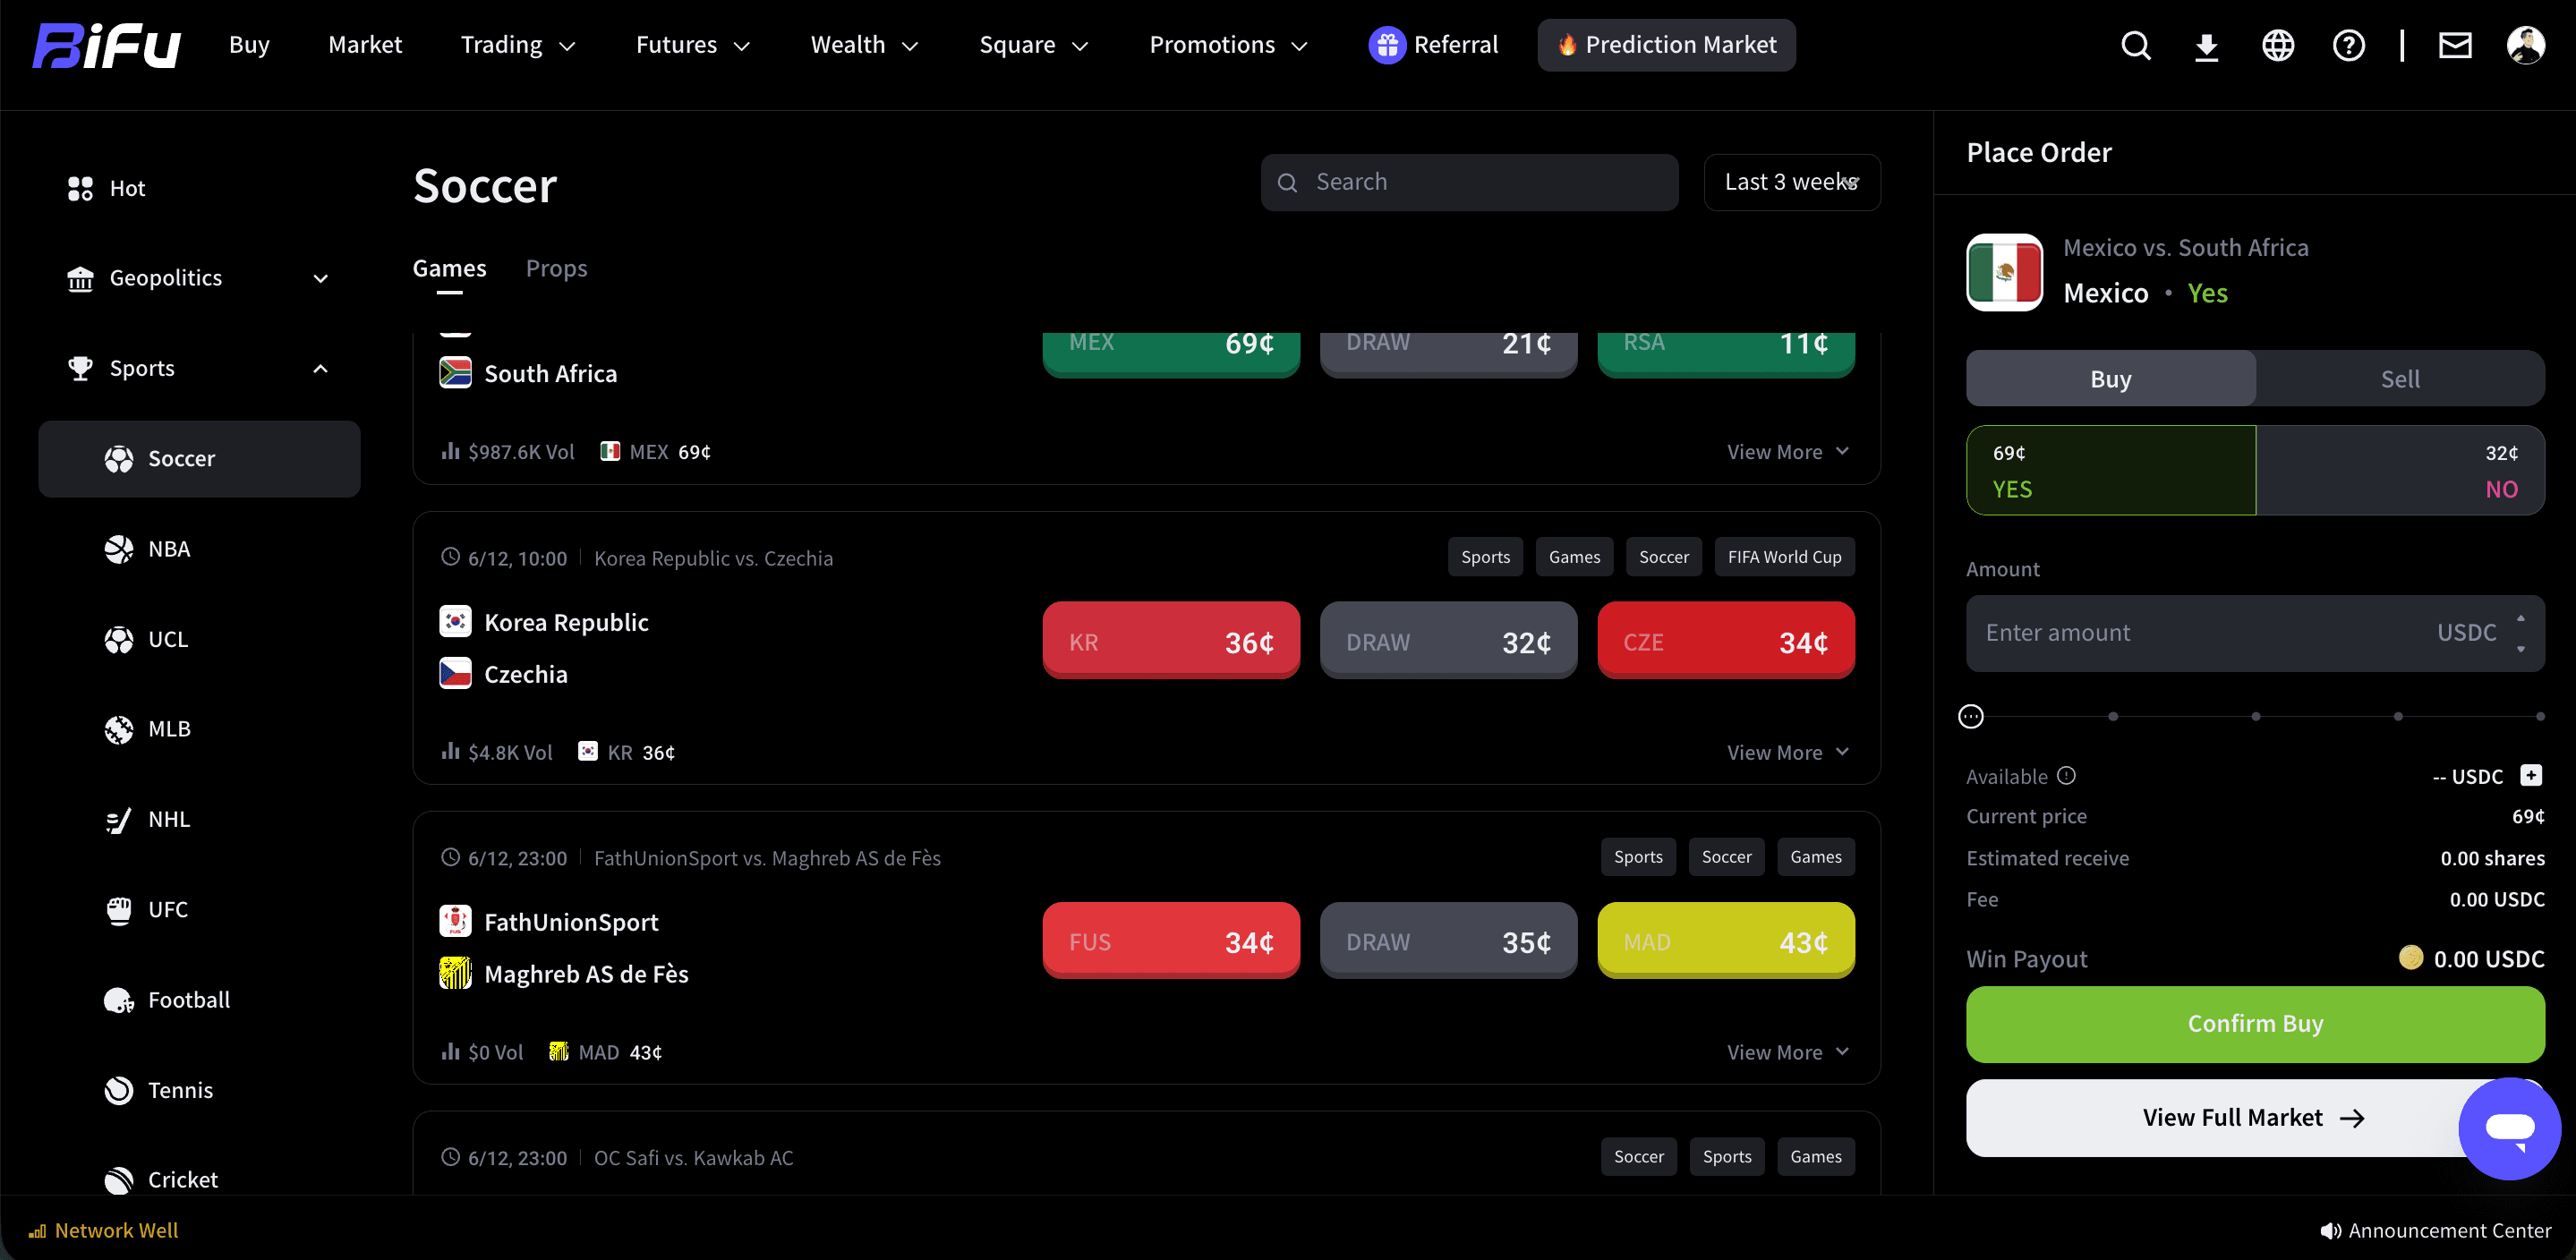Image resolution: width=2576 pixels, height=1260 pixels.
Task: Focus the Enter amount field
Action: coord(2255,633)
